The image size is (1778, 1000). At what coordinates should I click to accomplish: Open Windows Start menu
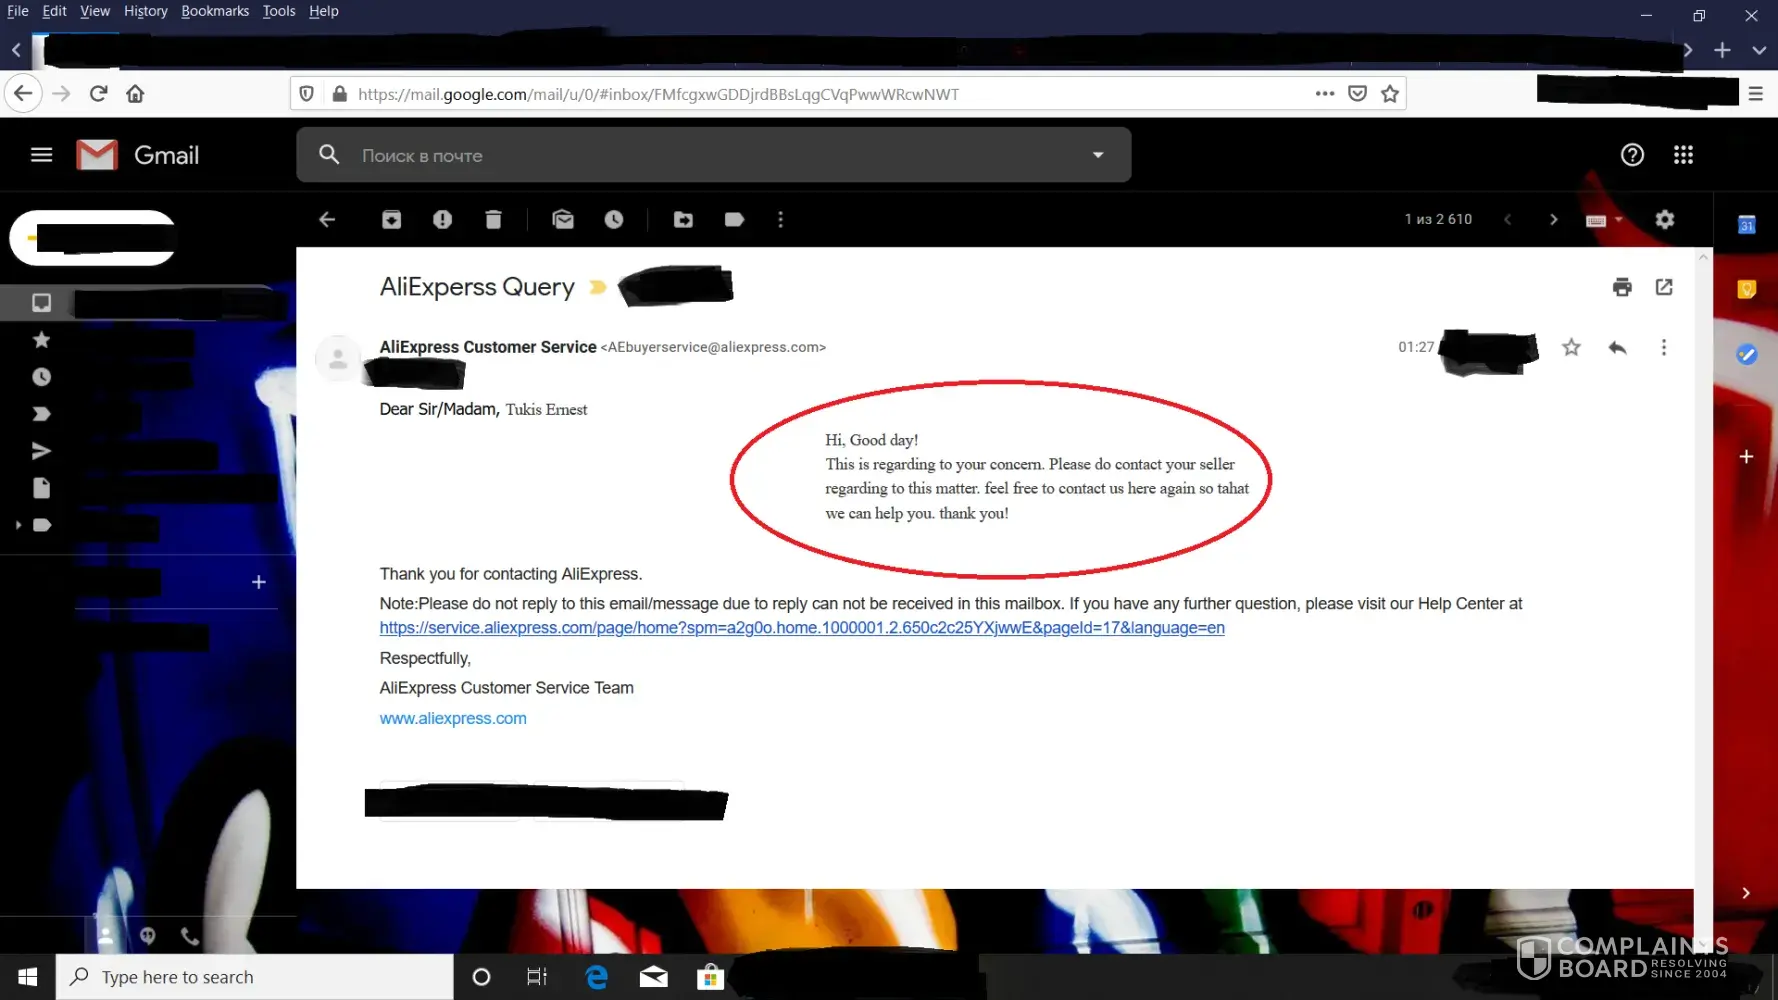click(x=28, y=977)
